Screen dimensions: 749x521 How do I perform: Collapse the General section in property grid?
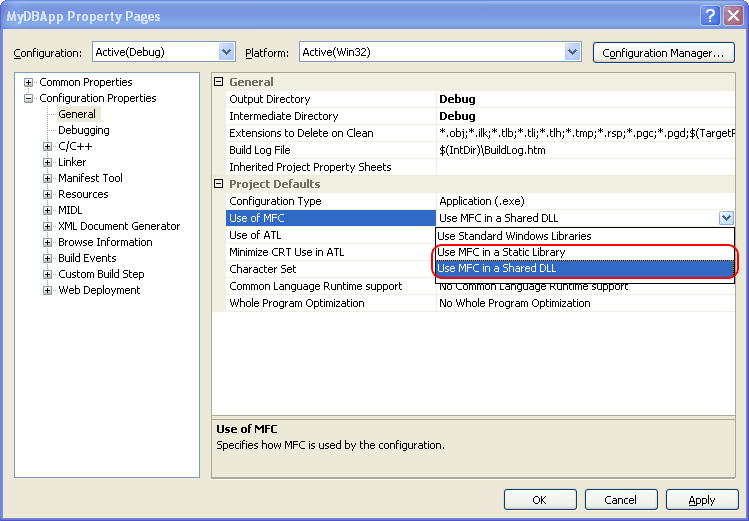pos(220,82)
